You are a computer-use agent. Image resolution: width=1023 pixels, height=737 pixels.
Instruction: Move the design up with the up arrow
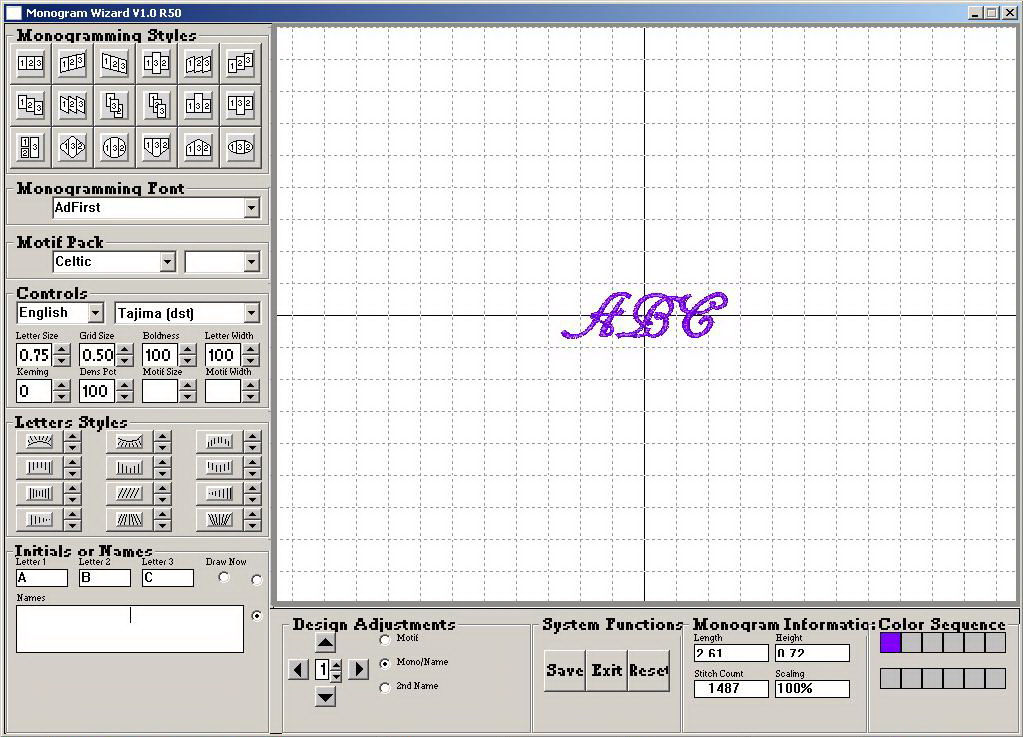tap(325, 643)
